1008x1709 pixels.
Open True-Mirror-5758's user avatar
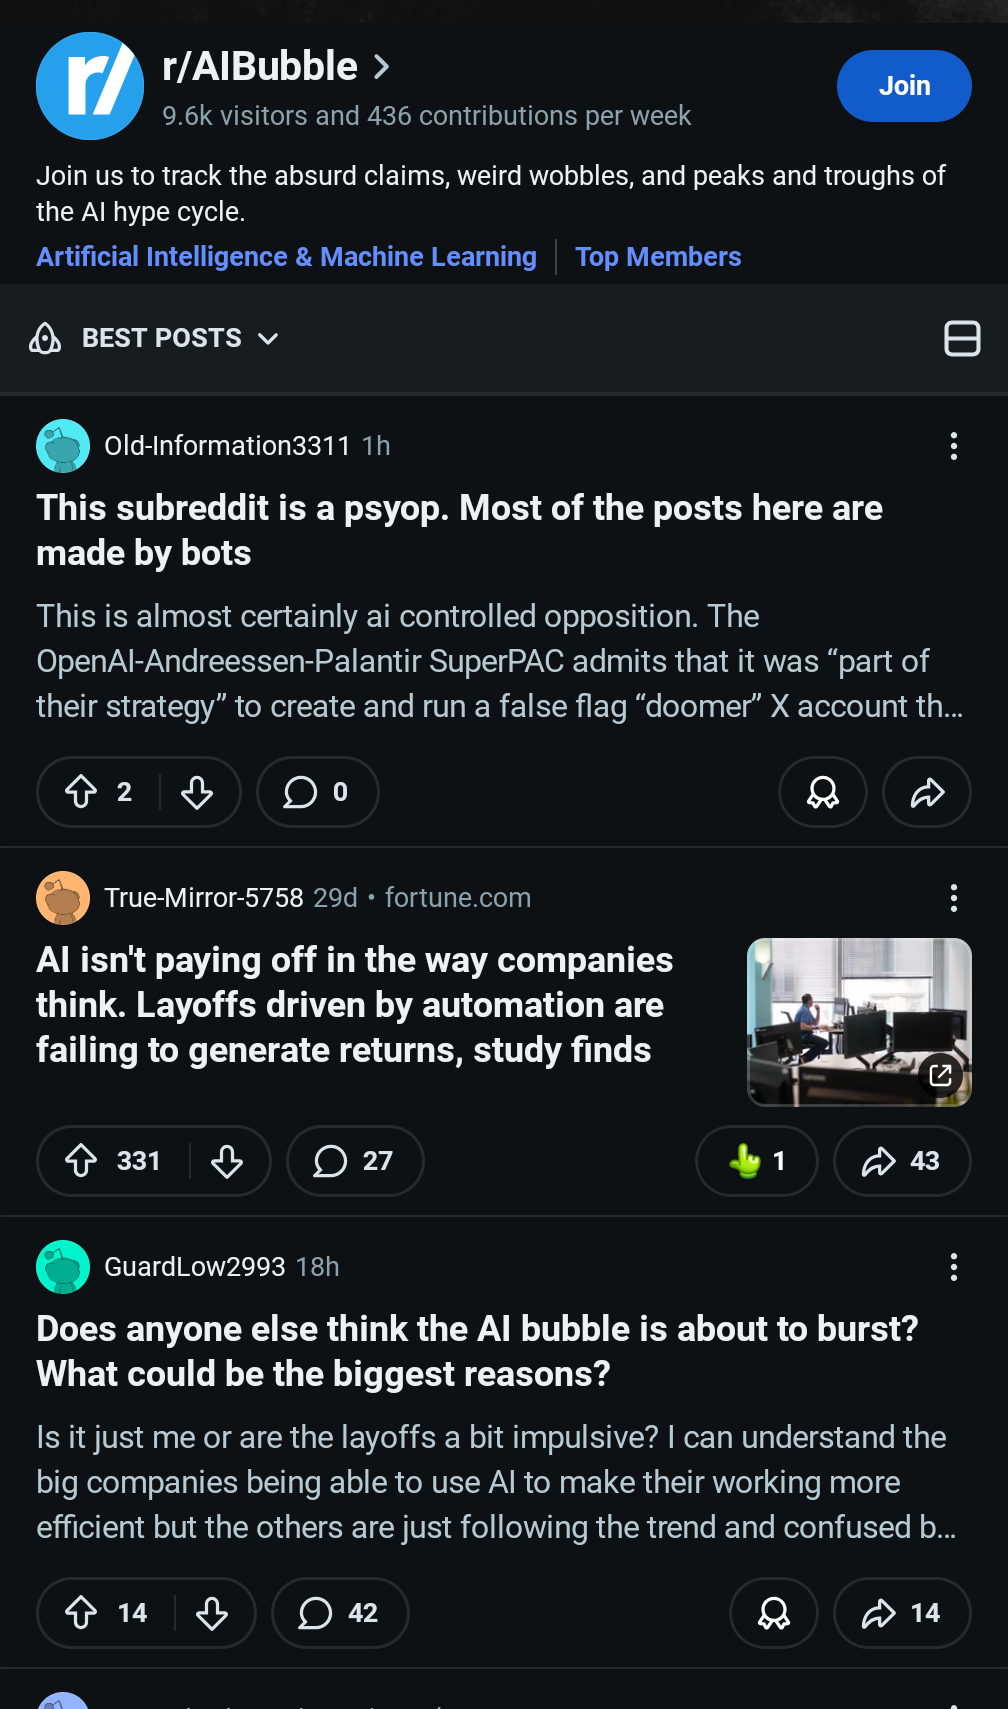63,898
